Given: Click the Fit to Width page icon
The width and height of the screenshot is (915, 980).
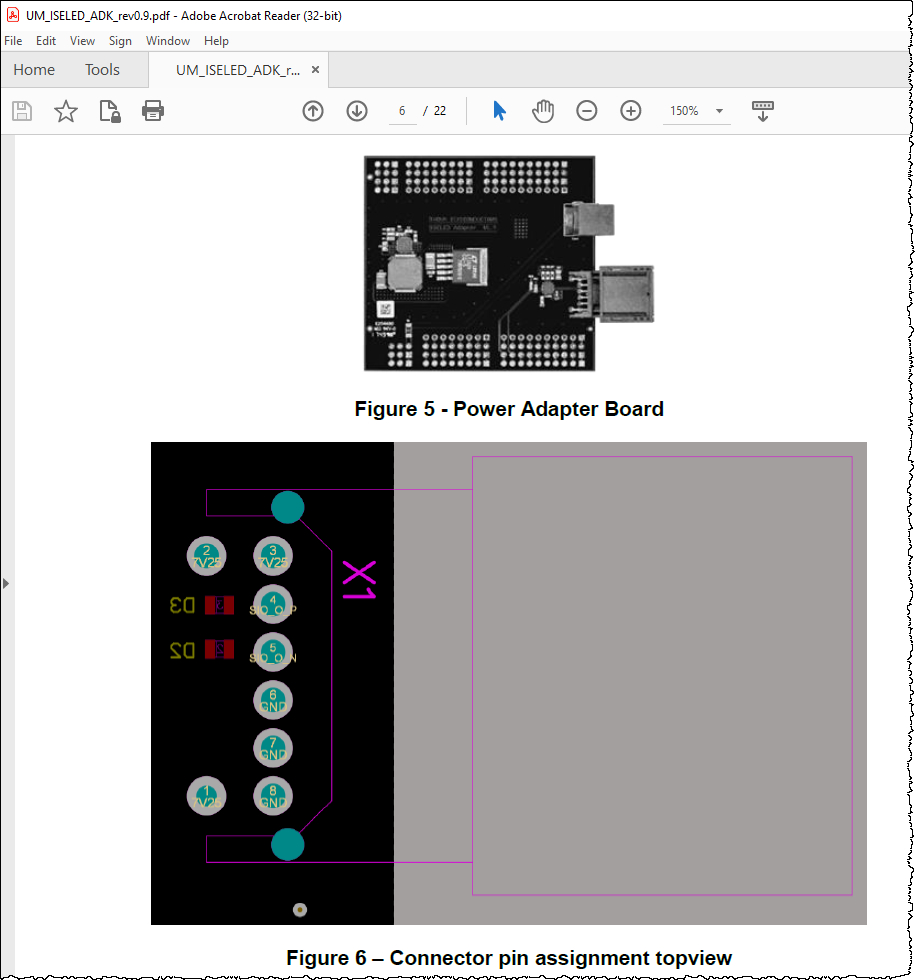Looking at the screenshot, I should 763,111.
